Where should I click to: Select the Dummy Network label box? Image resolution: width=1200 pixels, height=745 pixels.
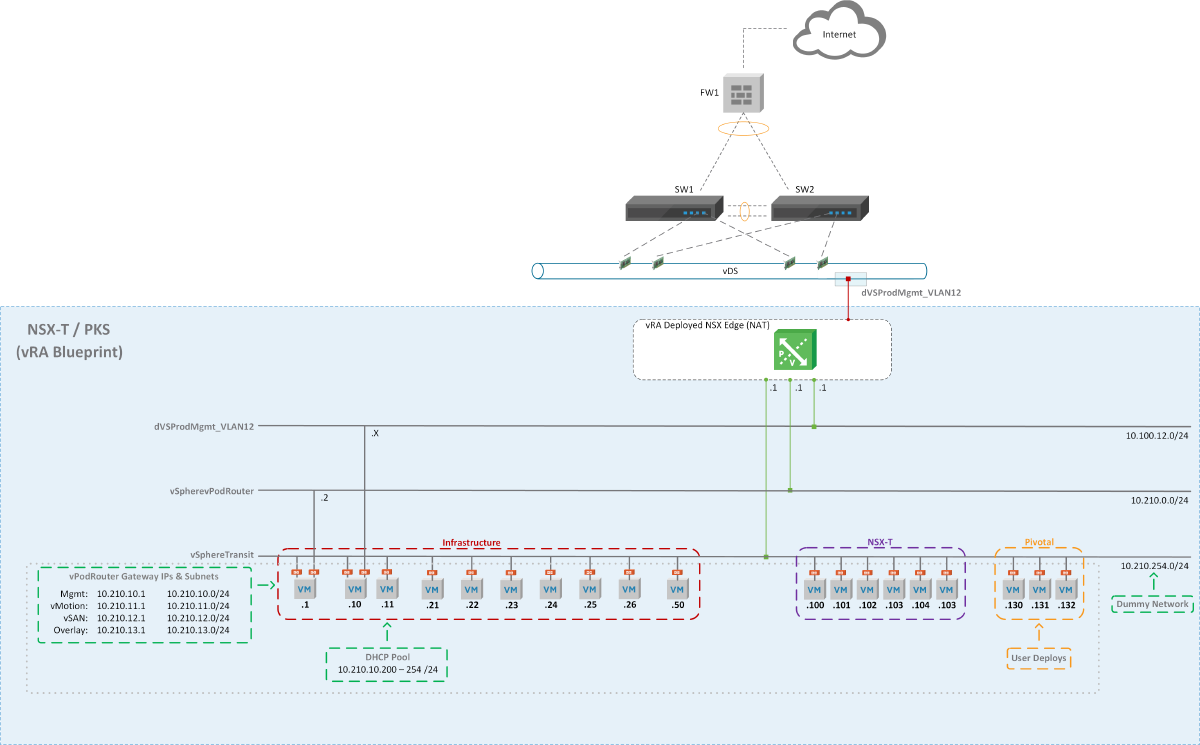(1152, 604)
